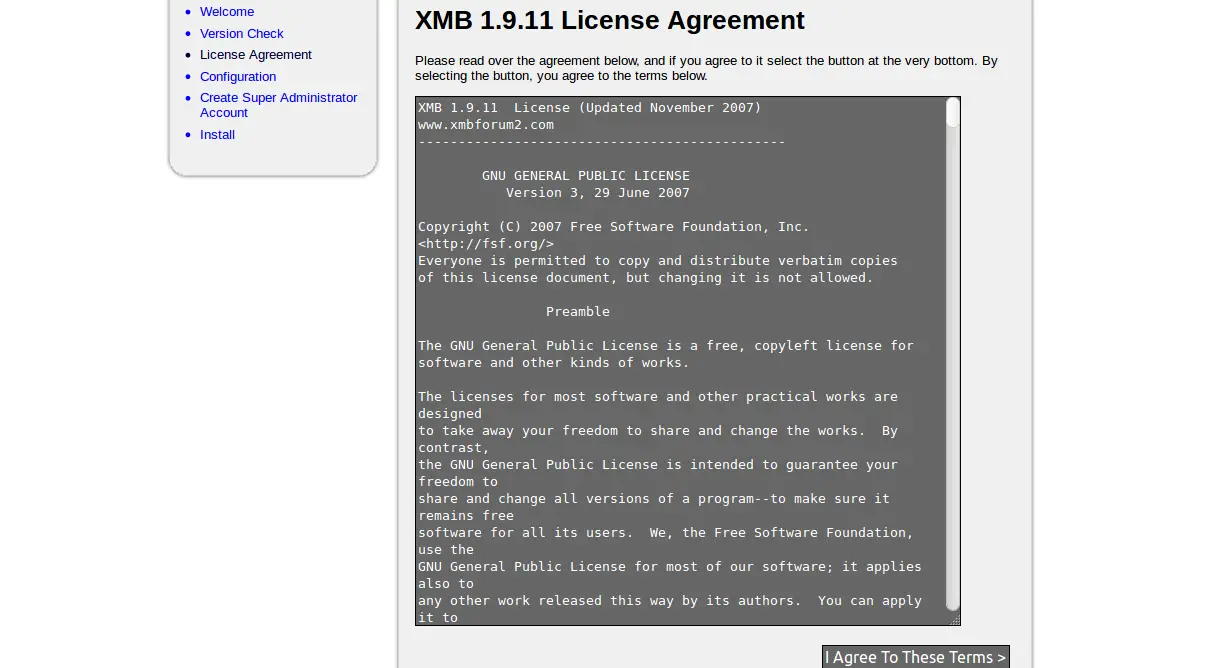Click the Copyright (C) 2007 Free Software Foundation line
Screen dimensions: 1212x668
[x=614, y=227]
